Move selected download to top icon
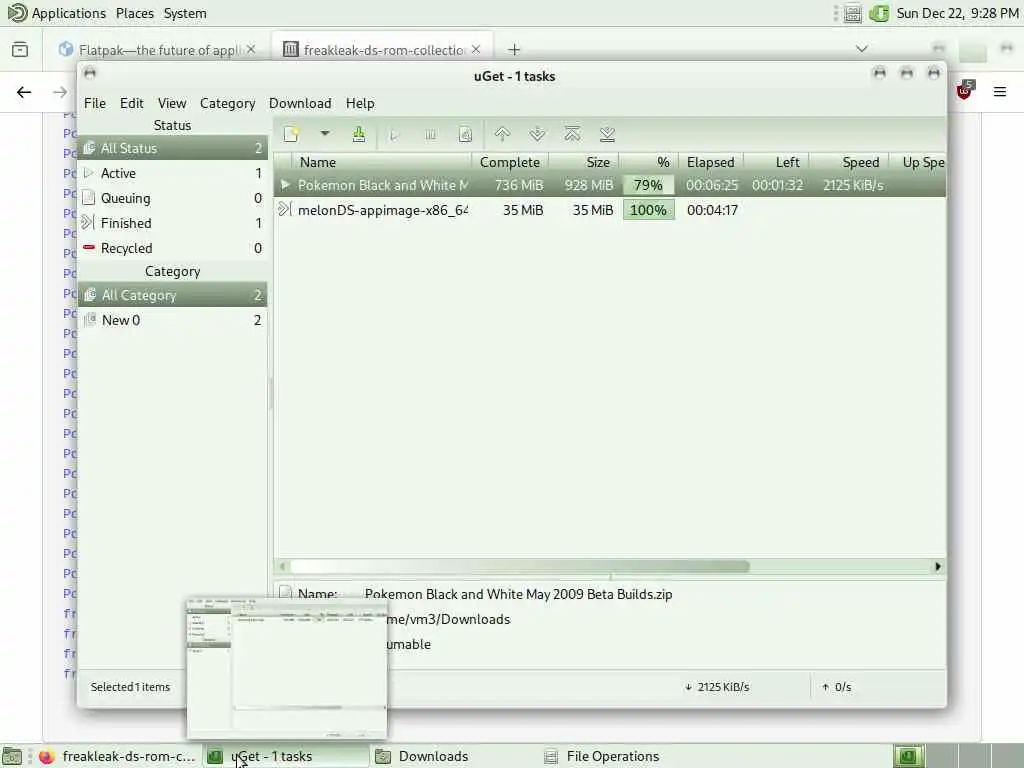This screenshot has width=1024, height=768. (572, 135)
